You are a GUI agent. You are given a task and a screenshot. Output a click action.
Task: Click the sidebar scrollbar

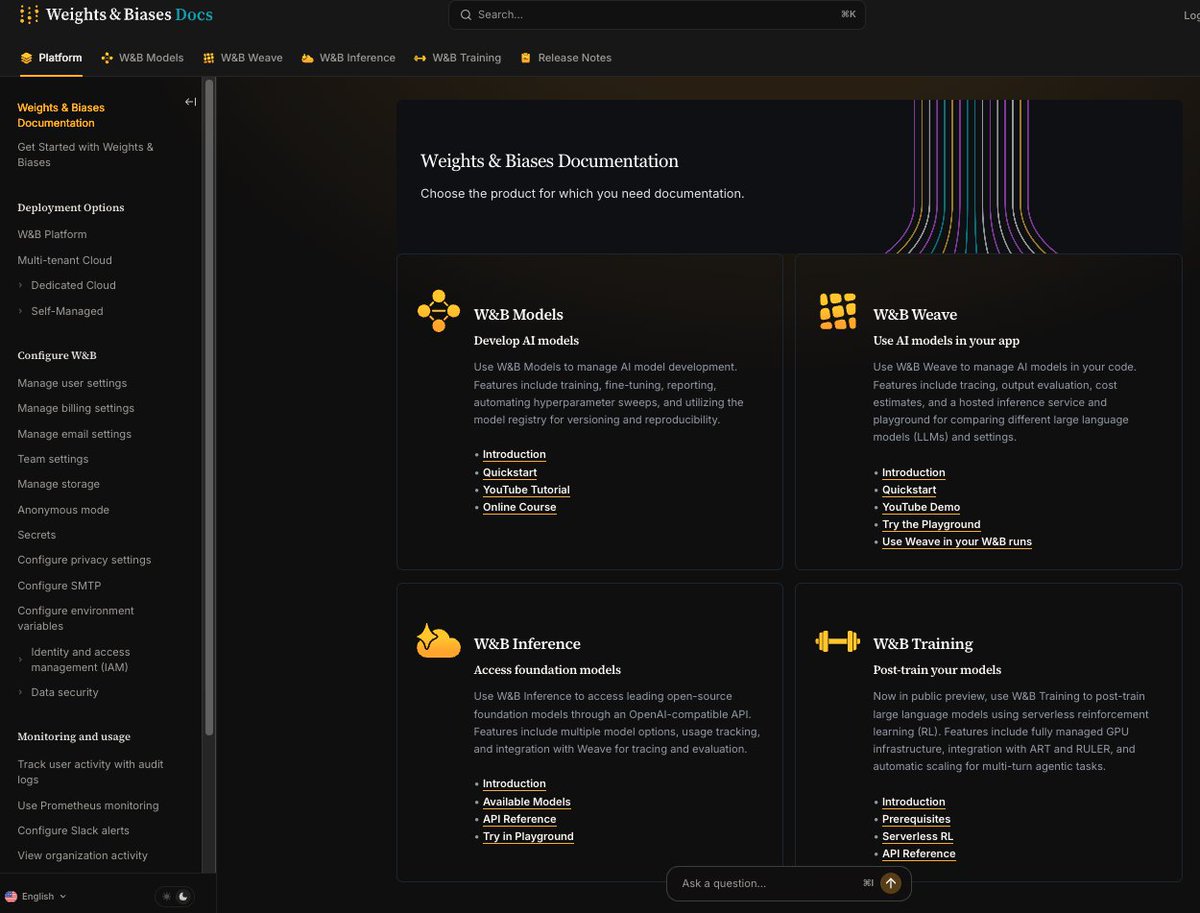pos(209,408)
